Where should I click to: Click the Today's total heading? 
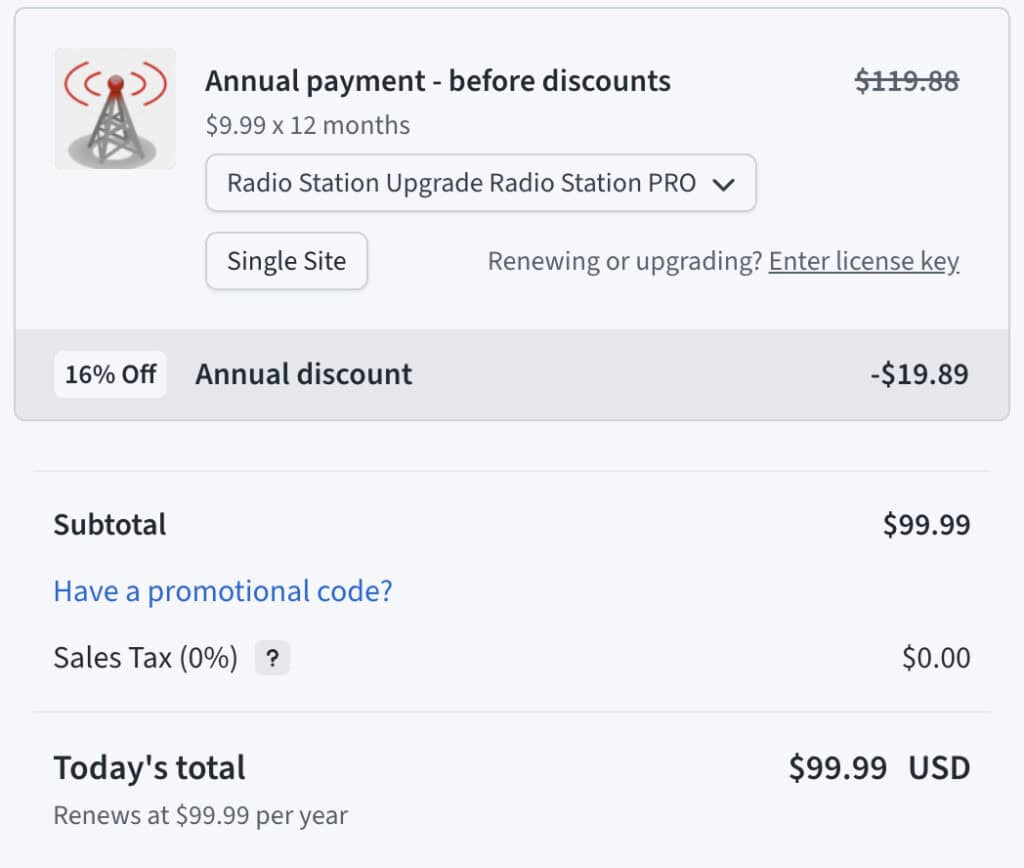click(x=149, y=768)
